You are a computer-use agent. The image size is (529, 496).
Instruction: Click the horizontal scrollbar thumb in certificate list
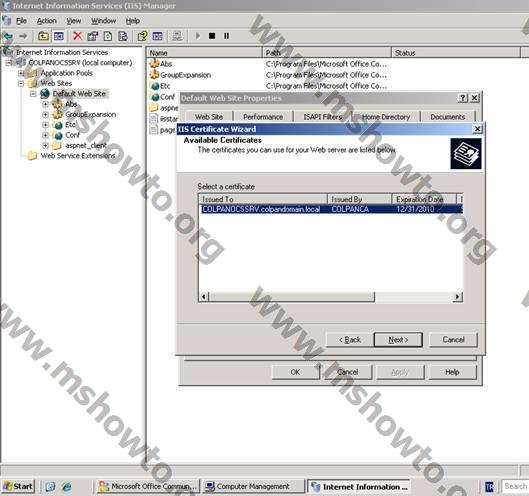click(x=292, y=297)
